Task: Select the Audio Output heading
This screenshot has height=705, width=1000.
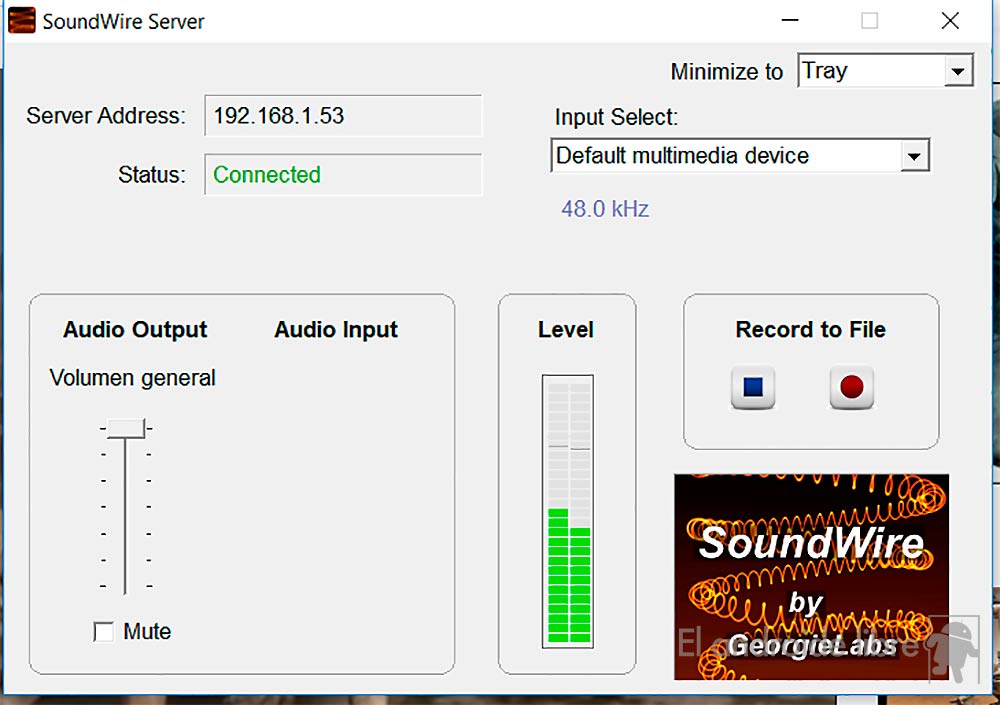Action: coord(135,330)
